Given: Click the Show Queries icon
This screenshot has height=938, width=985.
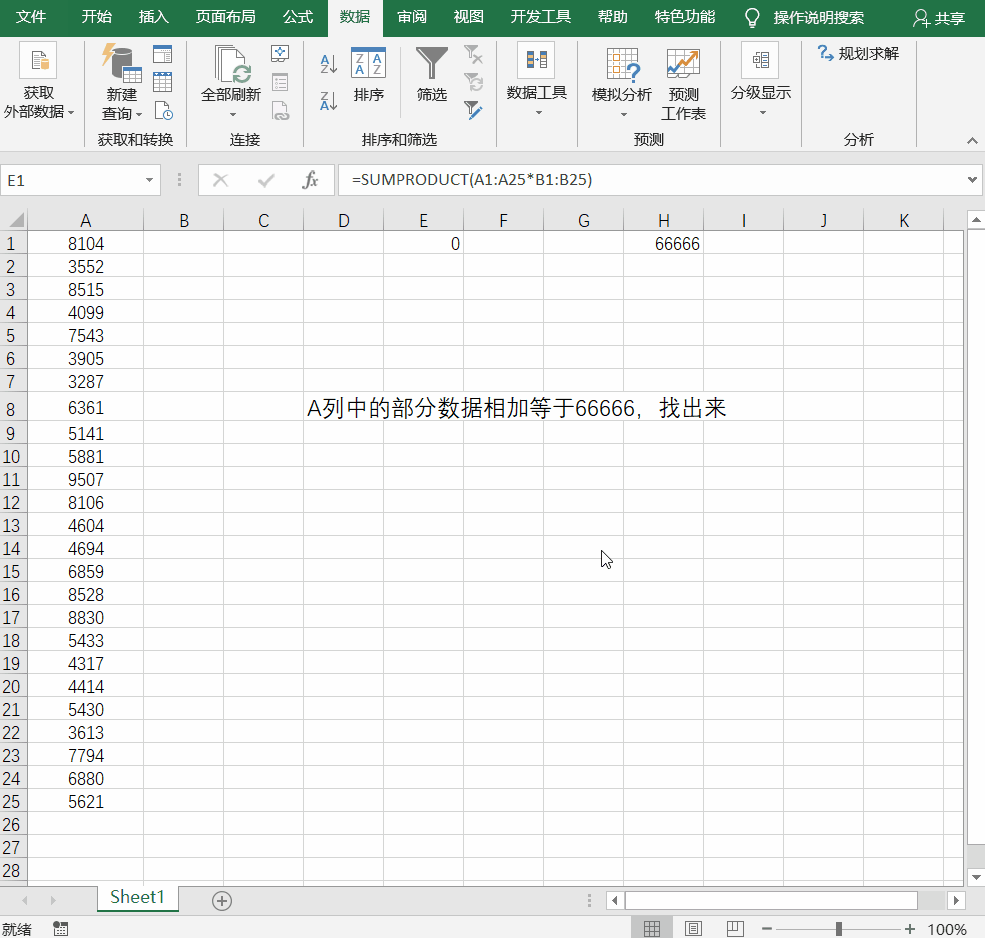Looking at the screenshot, I should click(x=163, y=55).
